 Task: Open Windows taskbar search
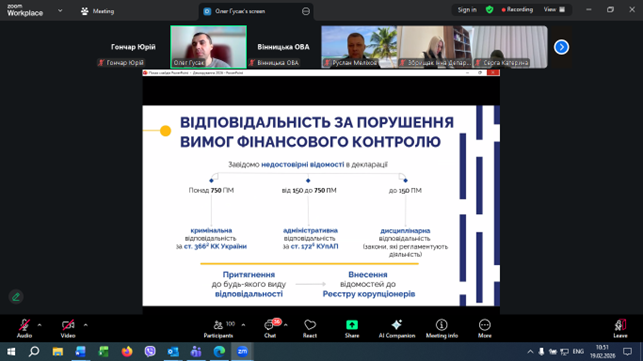pyautogui.click(x=34, y=352)
